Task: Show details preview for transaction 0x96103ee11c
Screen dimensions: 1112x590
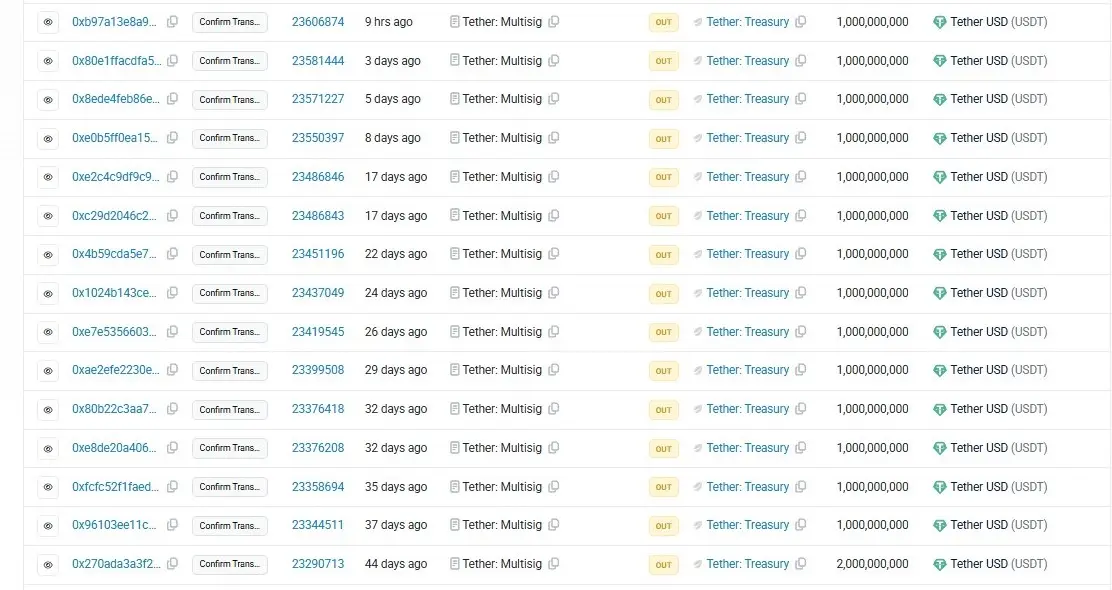Action: coord(48,525)
